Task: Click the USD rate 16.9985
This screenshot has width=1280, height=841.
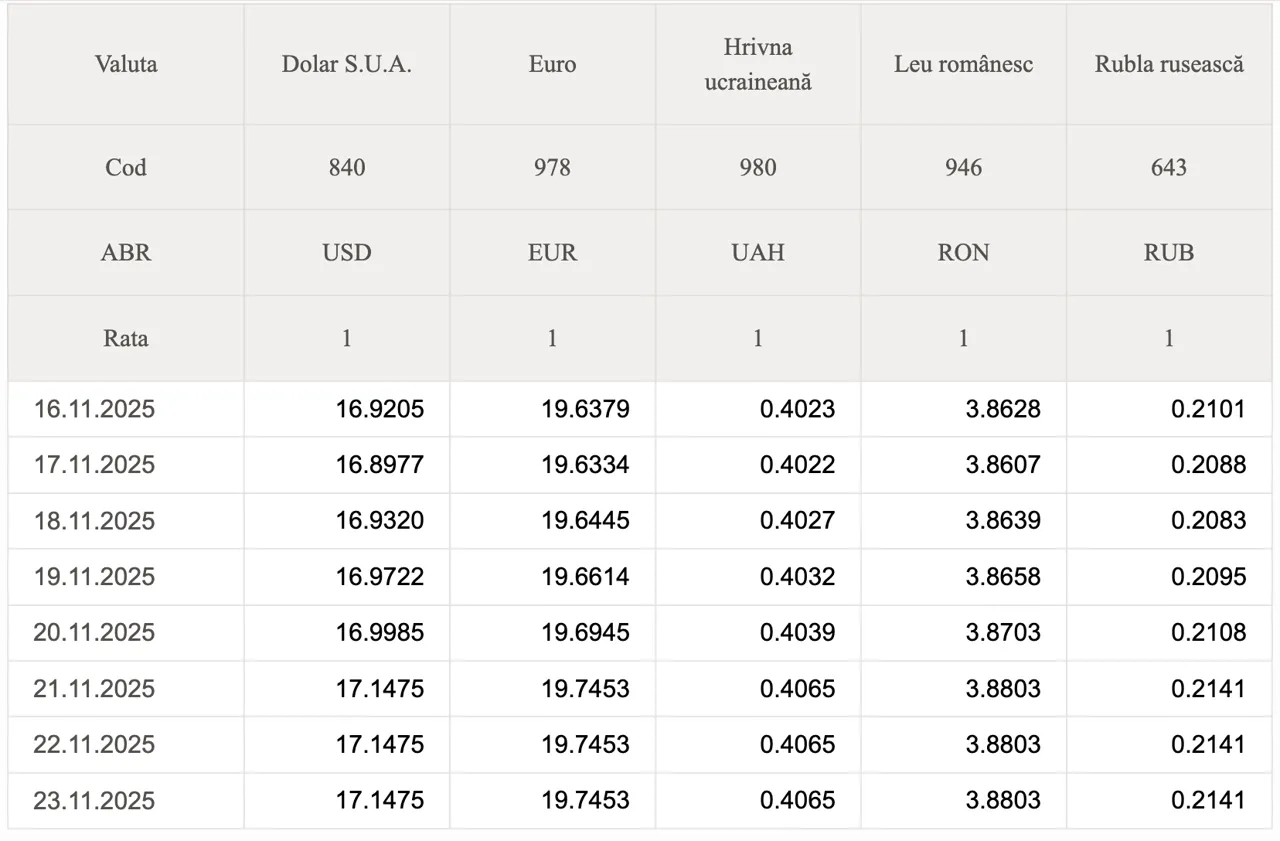Action: (380, 633)
